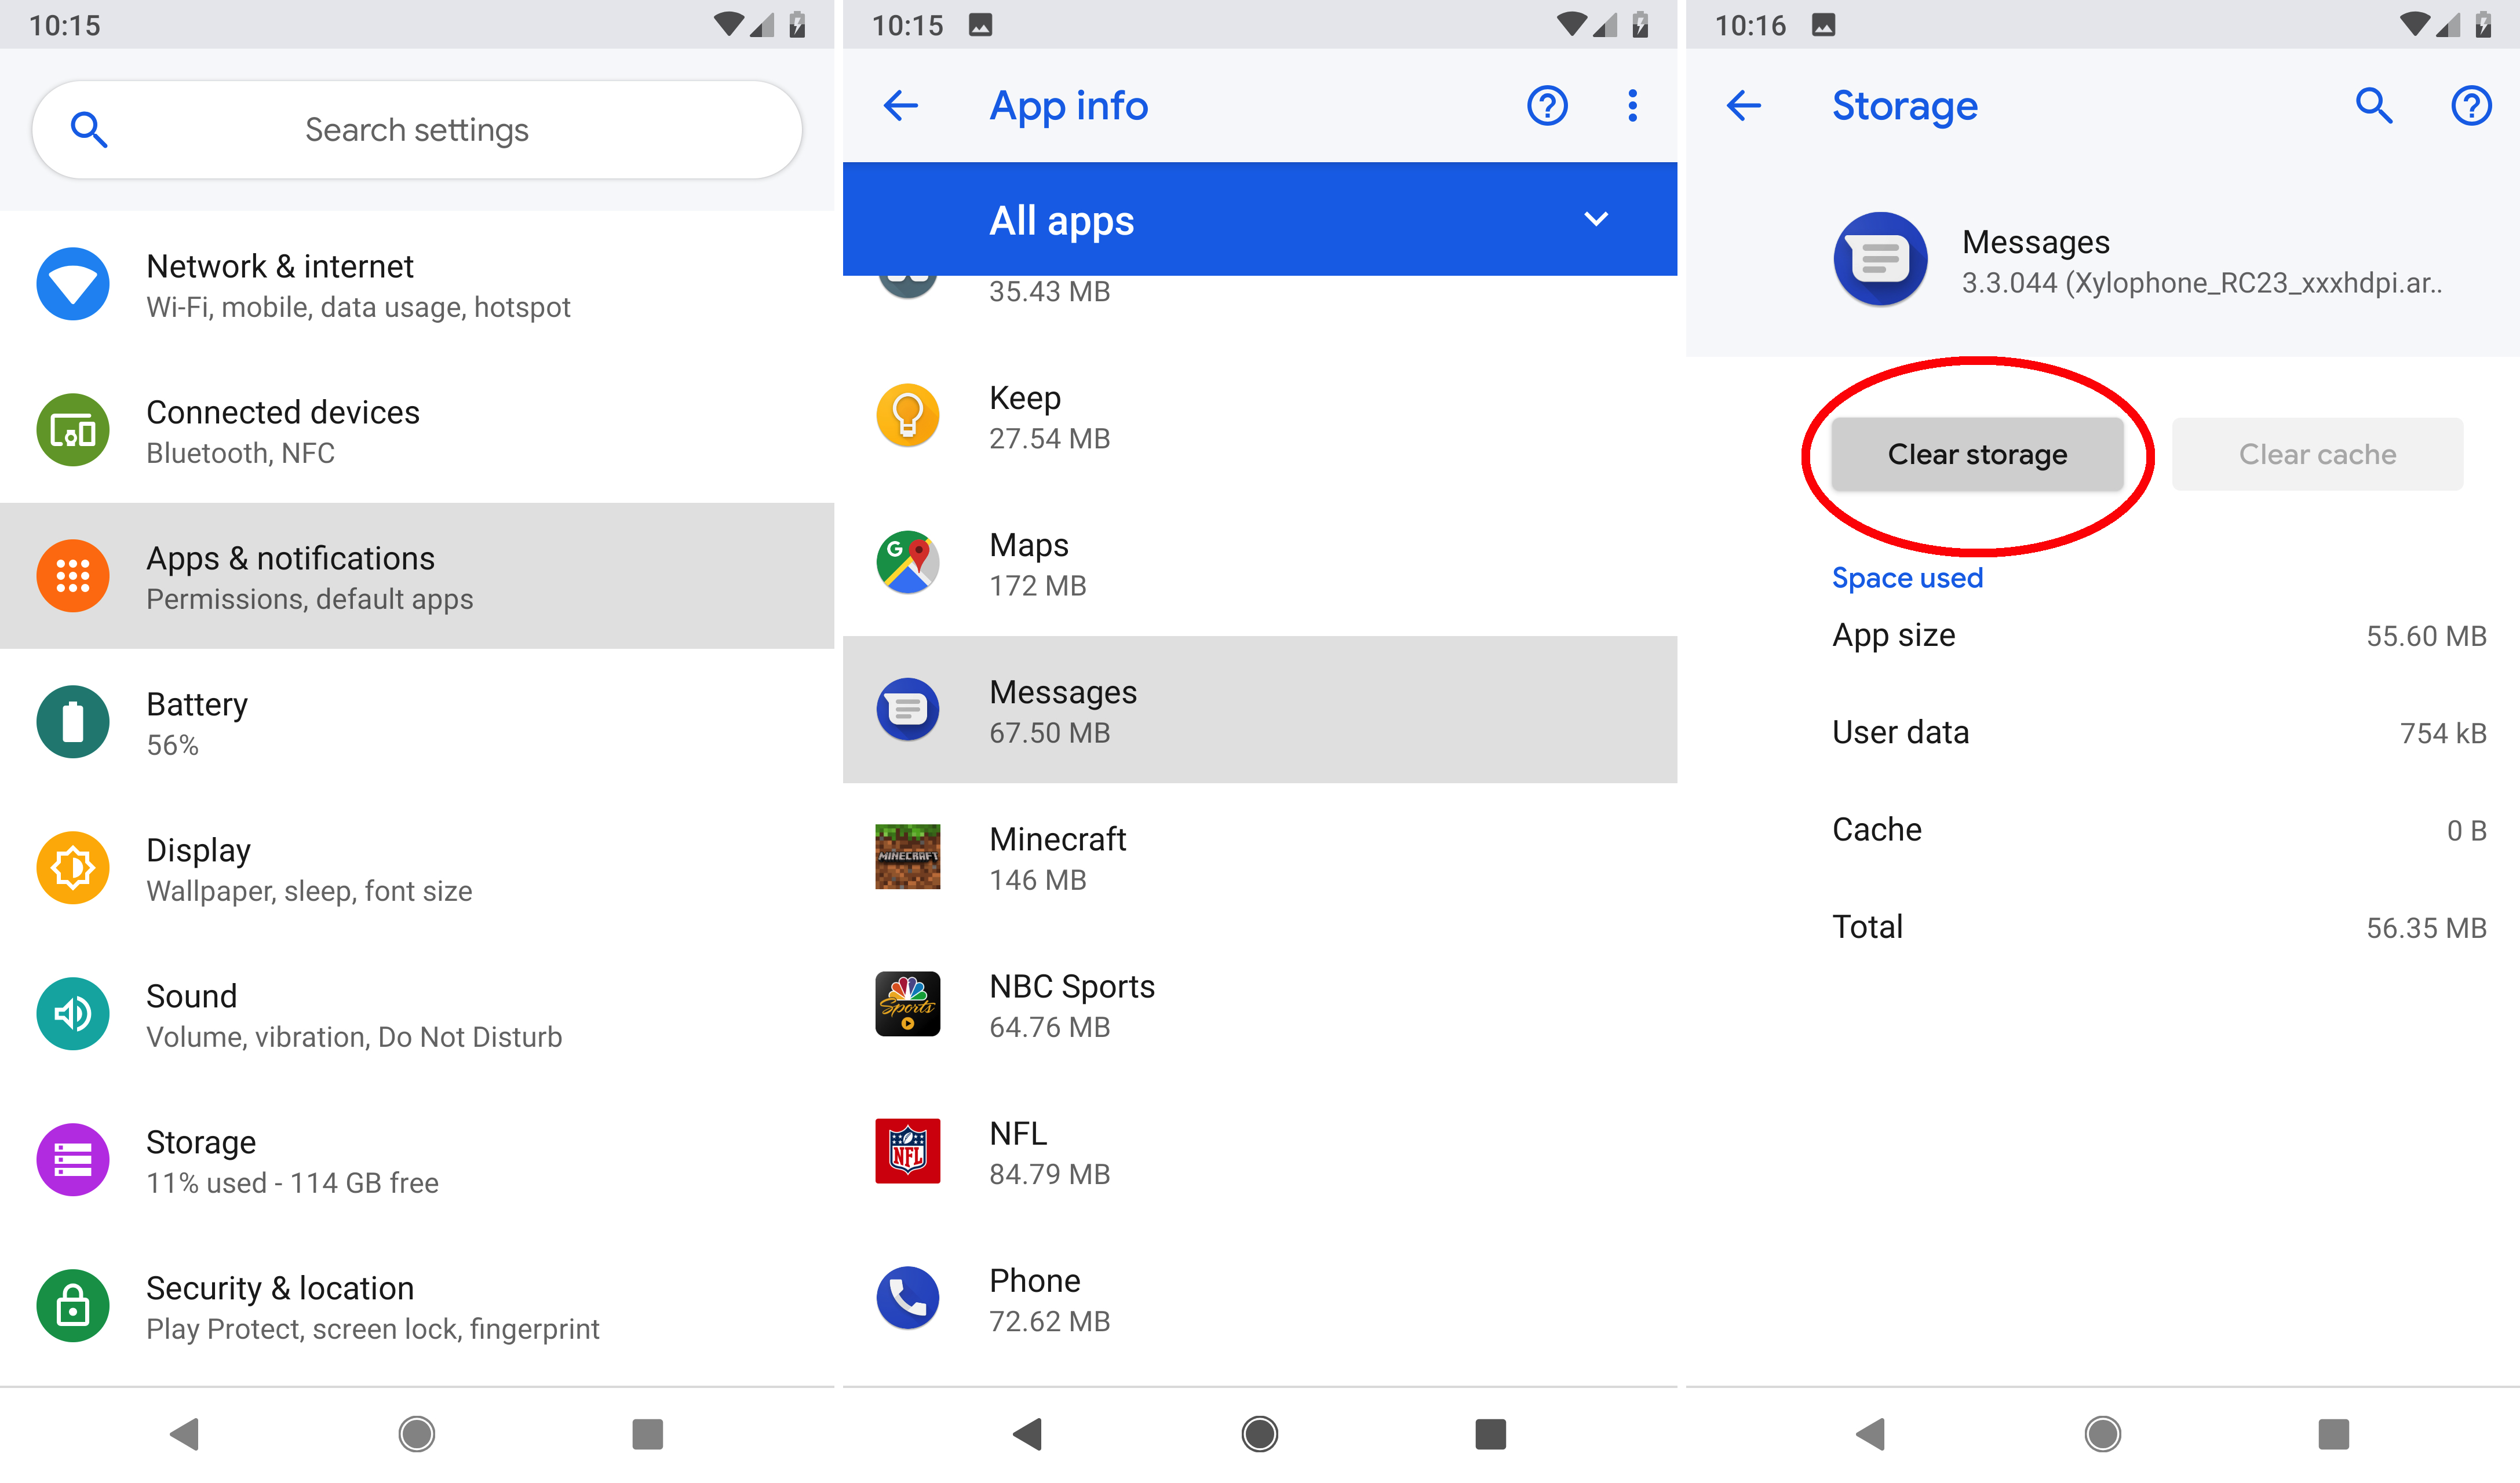The image size is (2520, 1483).
Task: Tap Android back button on Storage screen
Action: (x=1871, y=1435)
